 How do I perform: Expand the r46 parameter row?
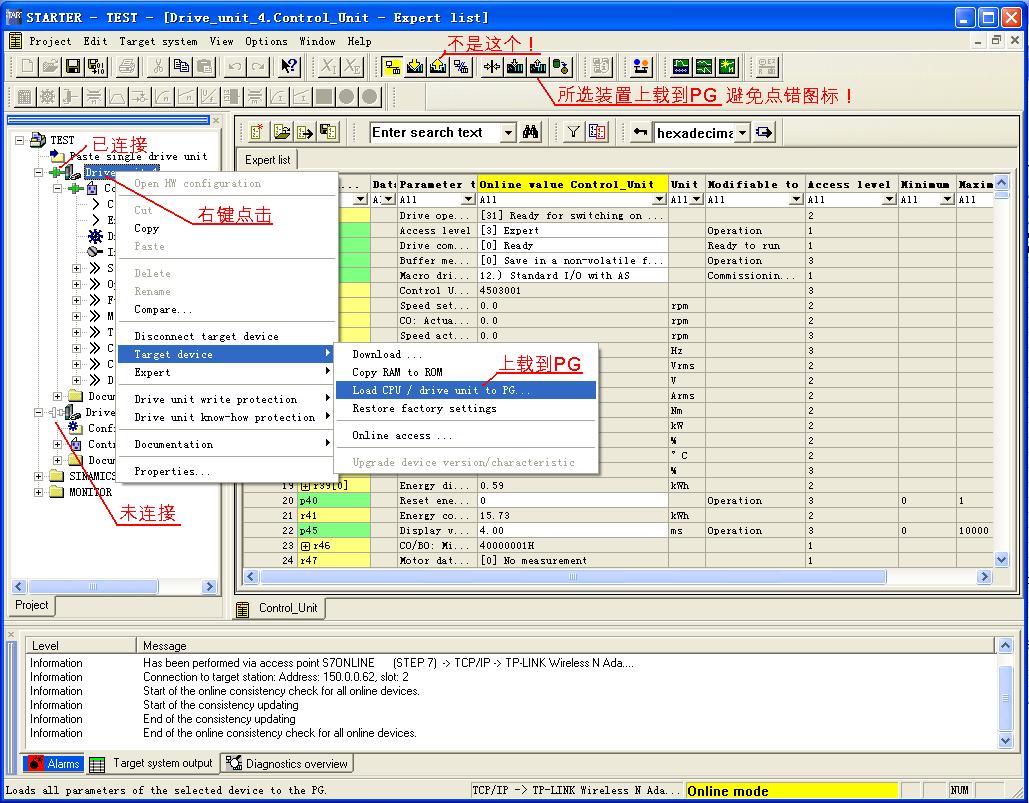pyautogui.click(x=306, y=546)
